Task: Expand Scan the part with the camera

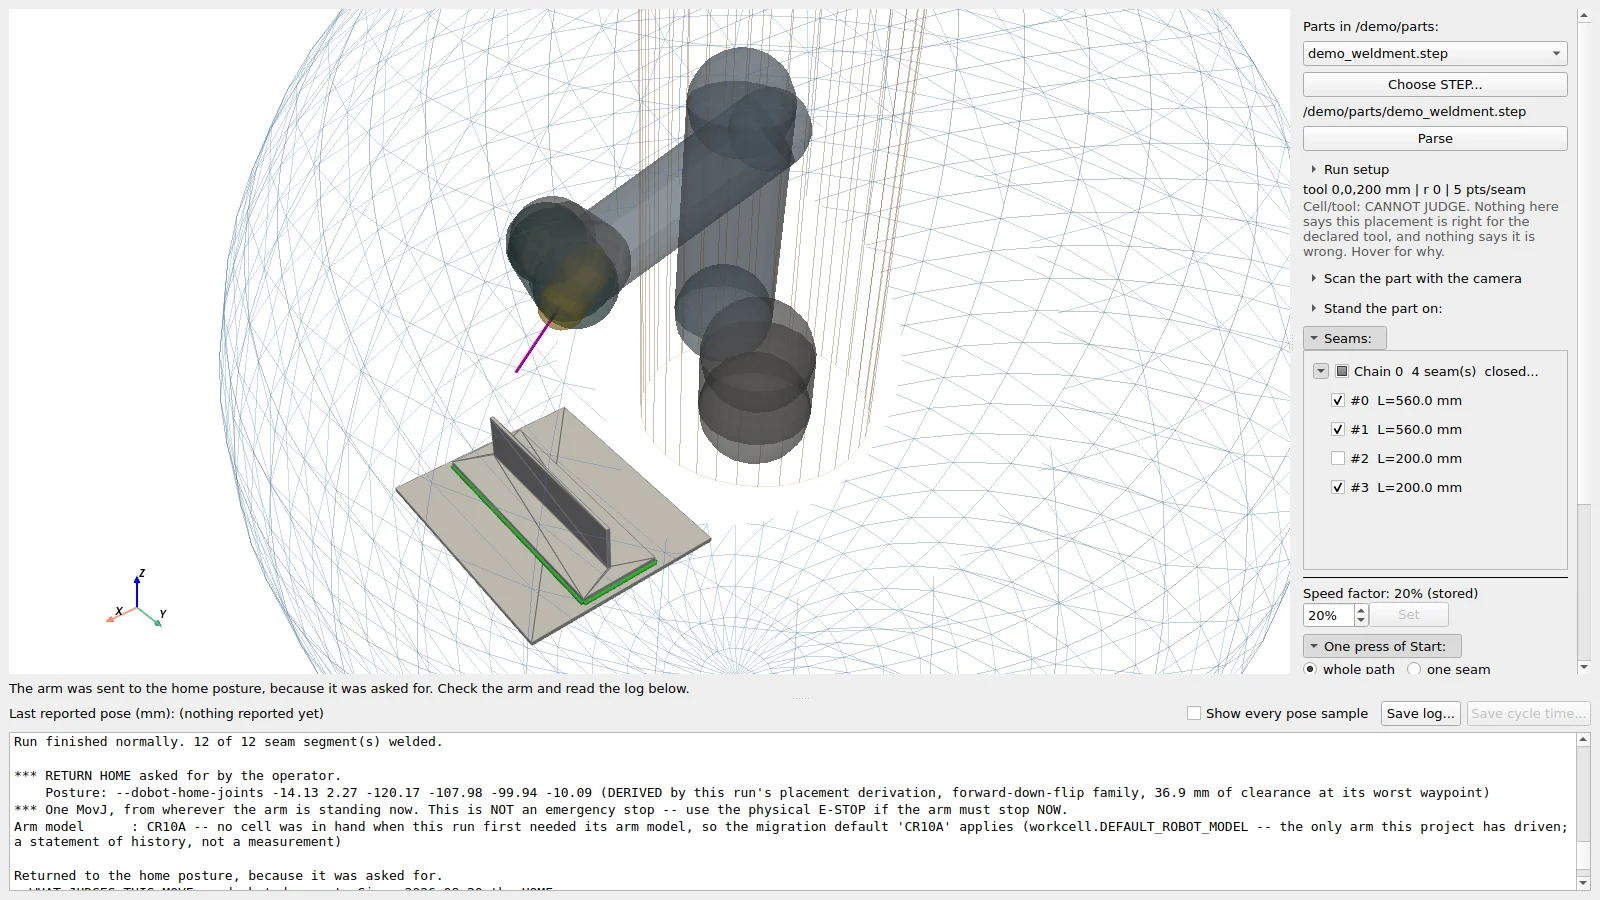Action: tap(1313, 278)
